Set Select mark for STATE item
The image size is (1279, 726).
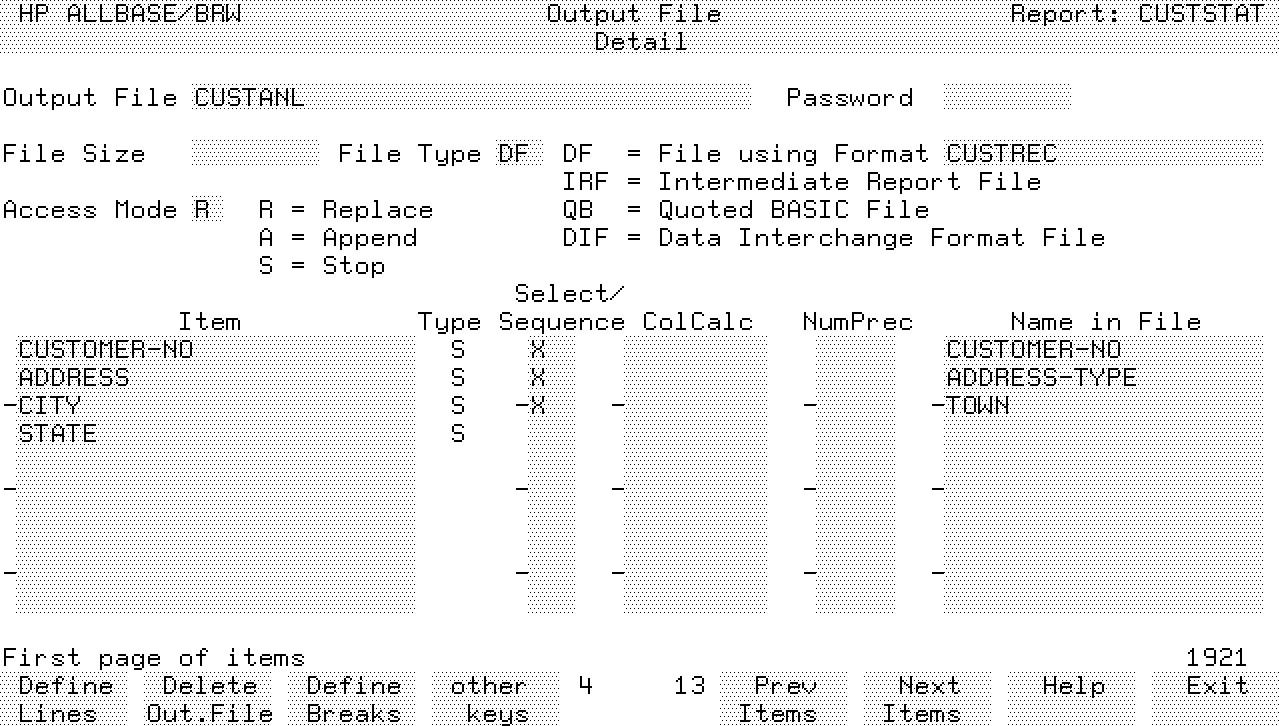tap(538, 434)
